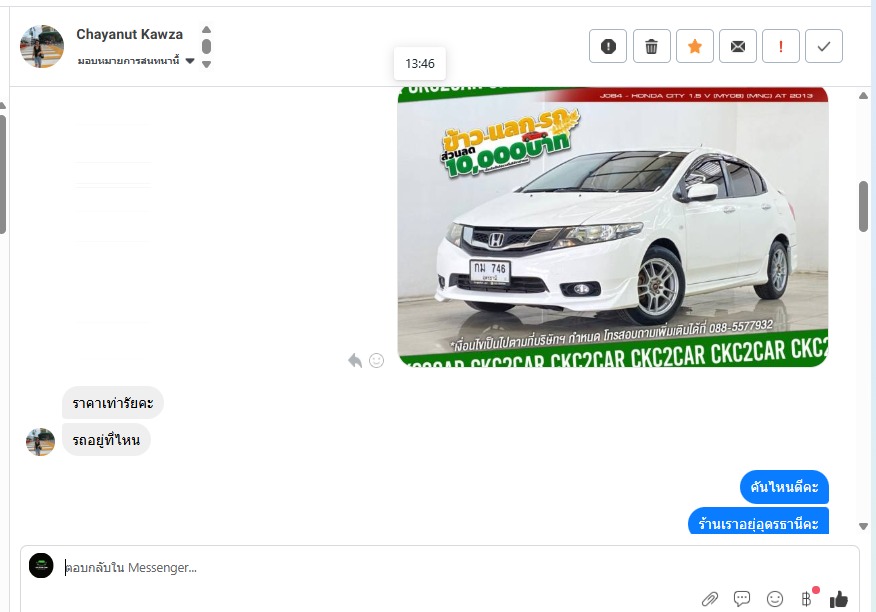Open the white Honda City image
Viewport: 876px width, 612px height.
click(x=613, y=226)
